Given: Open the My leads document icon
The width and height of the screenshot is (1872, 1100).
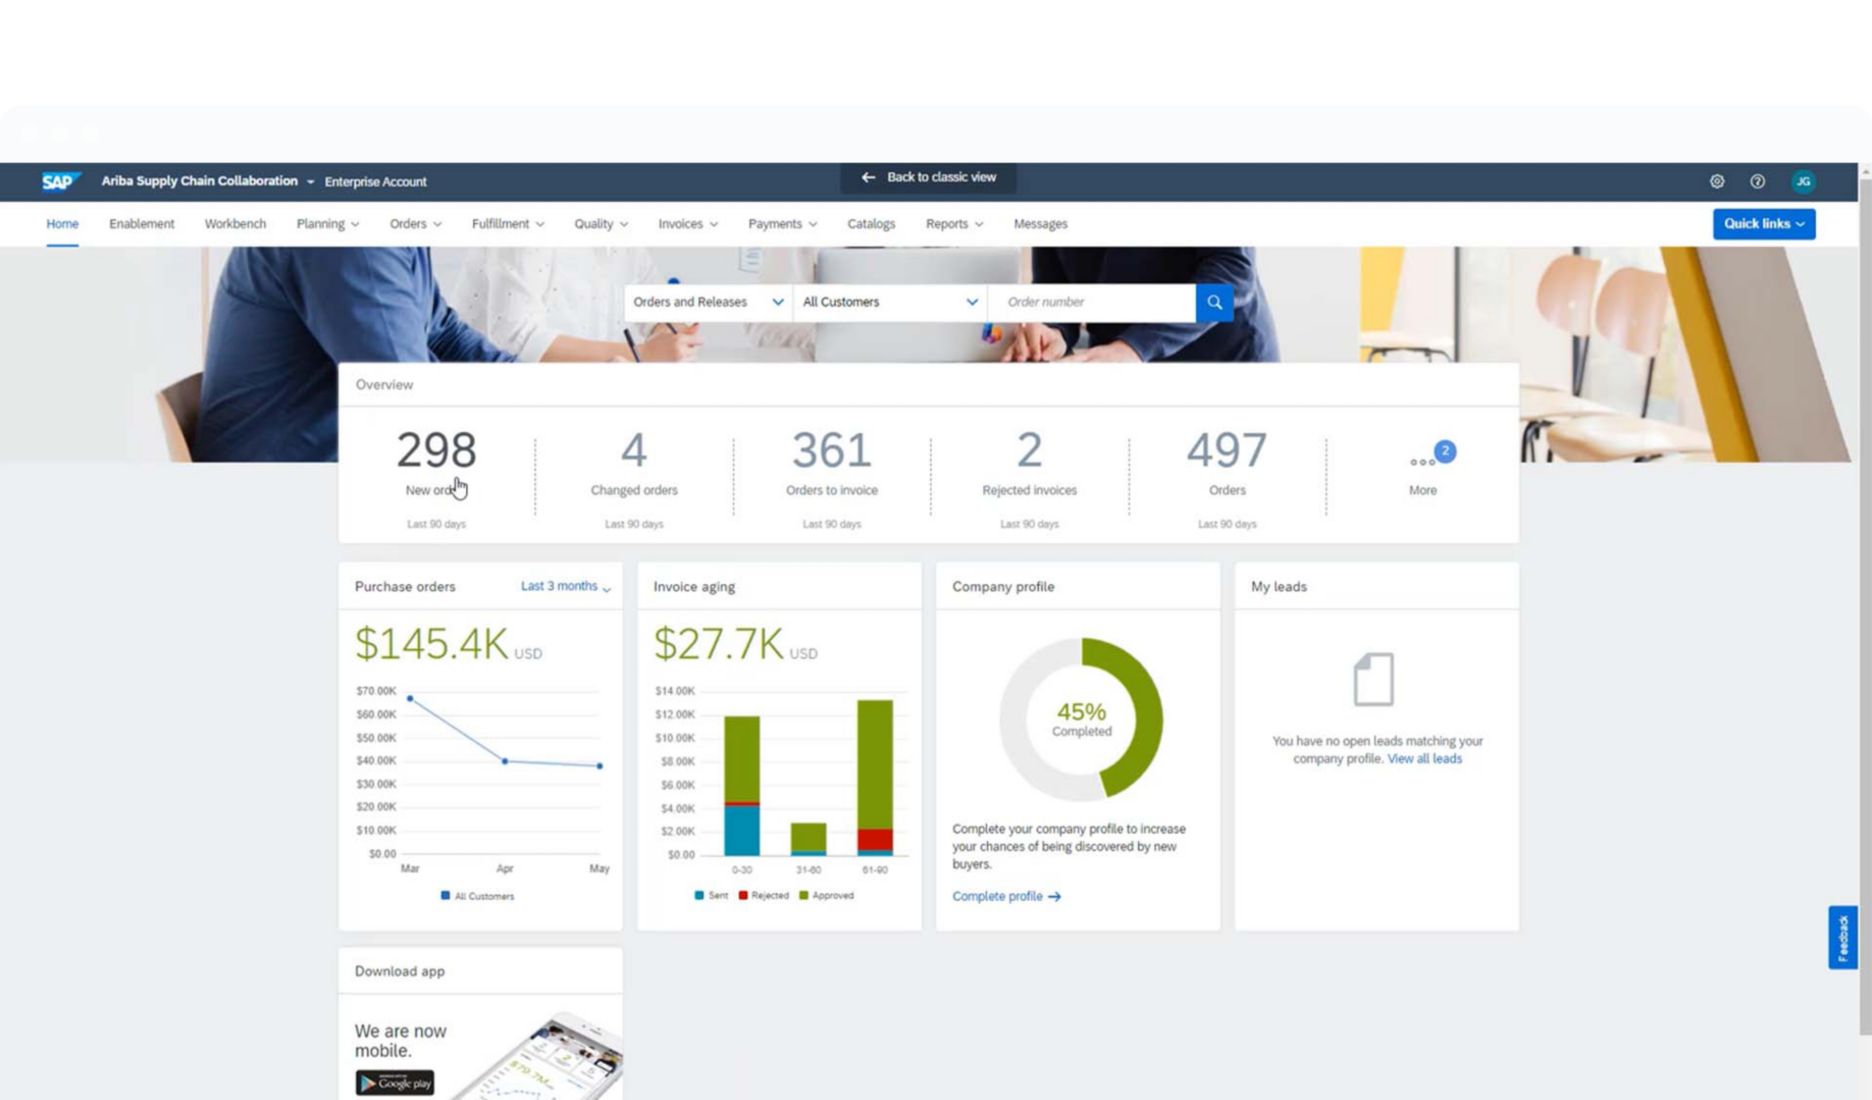Looking at the screenshot, I should point(1375,678).
